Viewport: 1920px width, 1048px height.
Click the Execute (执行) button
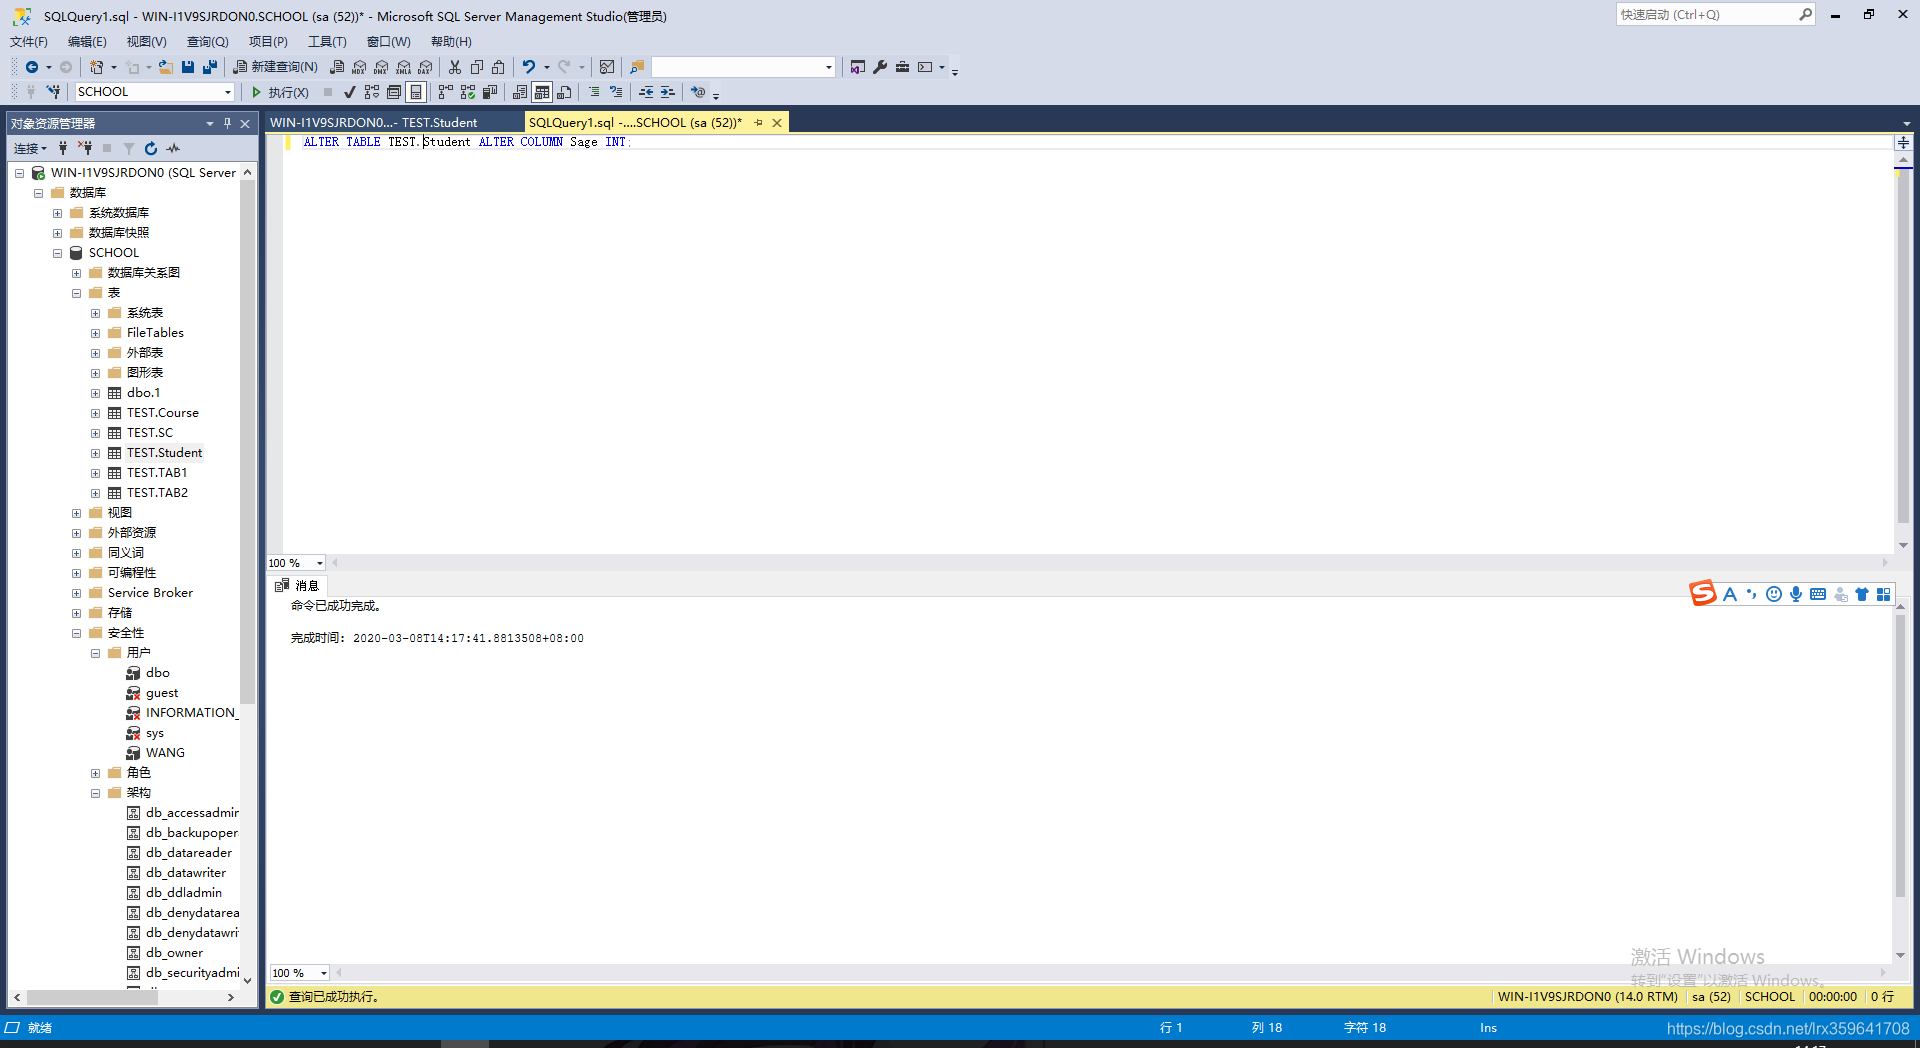[x=280, y=92]
